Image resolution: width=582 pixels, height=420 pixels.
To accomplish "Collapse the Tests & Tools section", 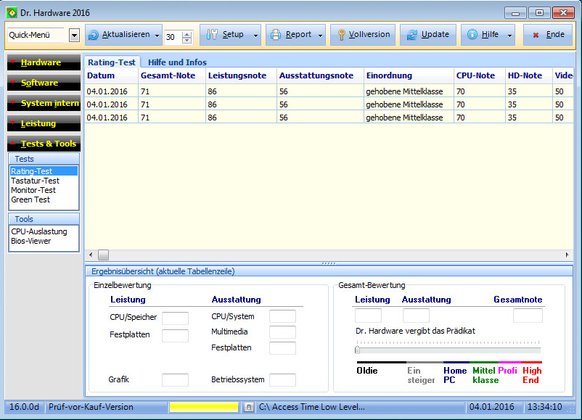I will [x=44, y=144].
